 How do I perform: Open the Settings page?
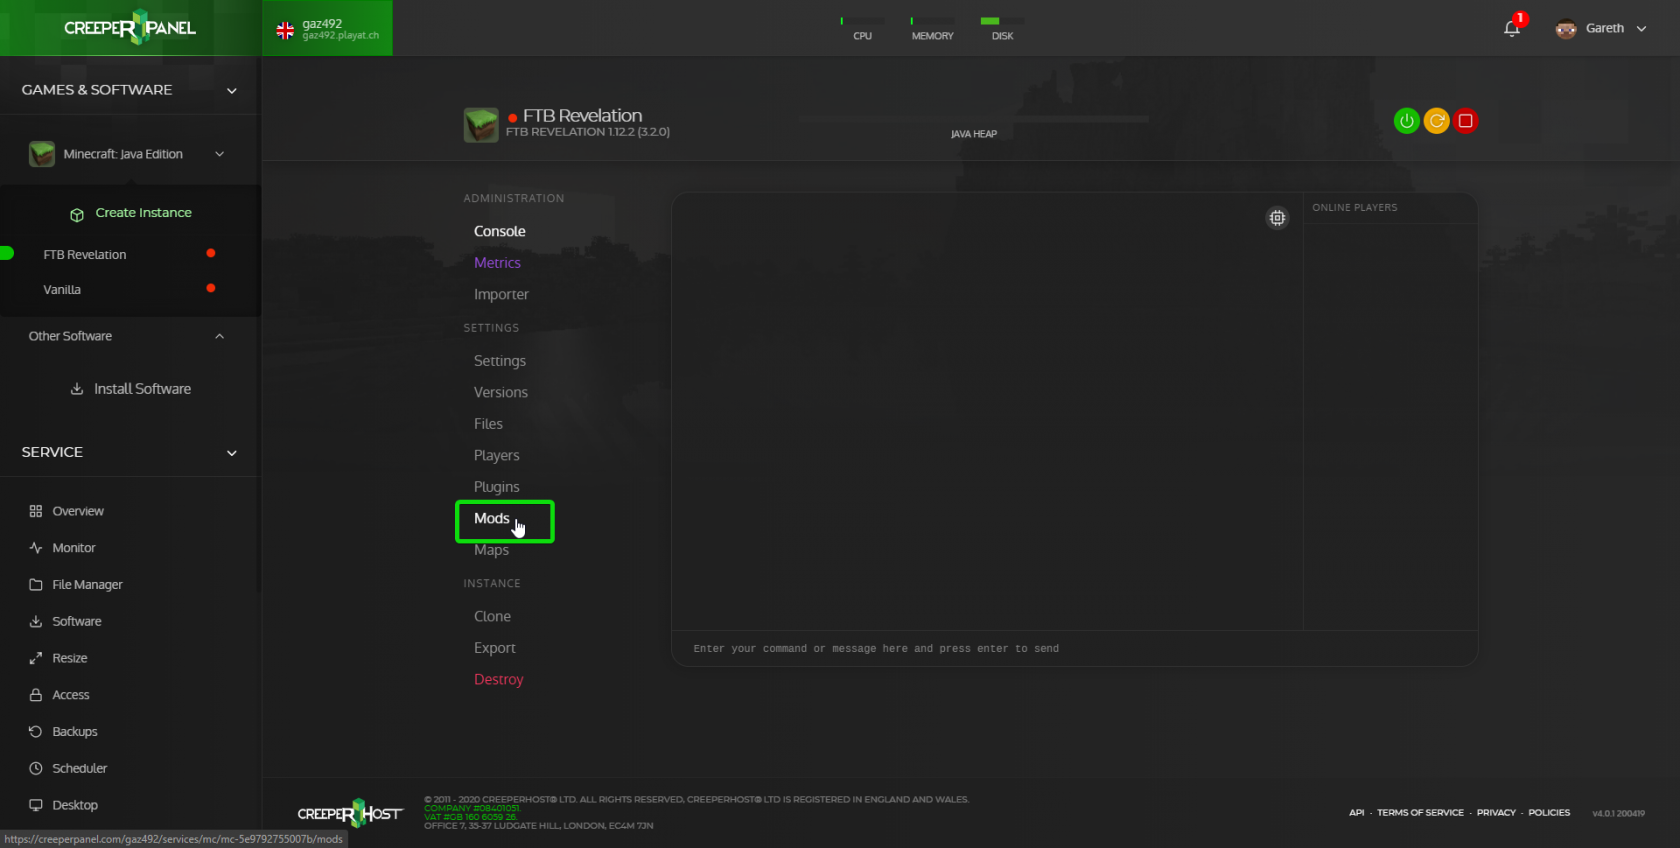tap(500, 361)
